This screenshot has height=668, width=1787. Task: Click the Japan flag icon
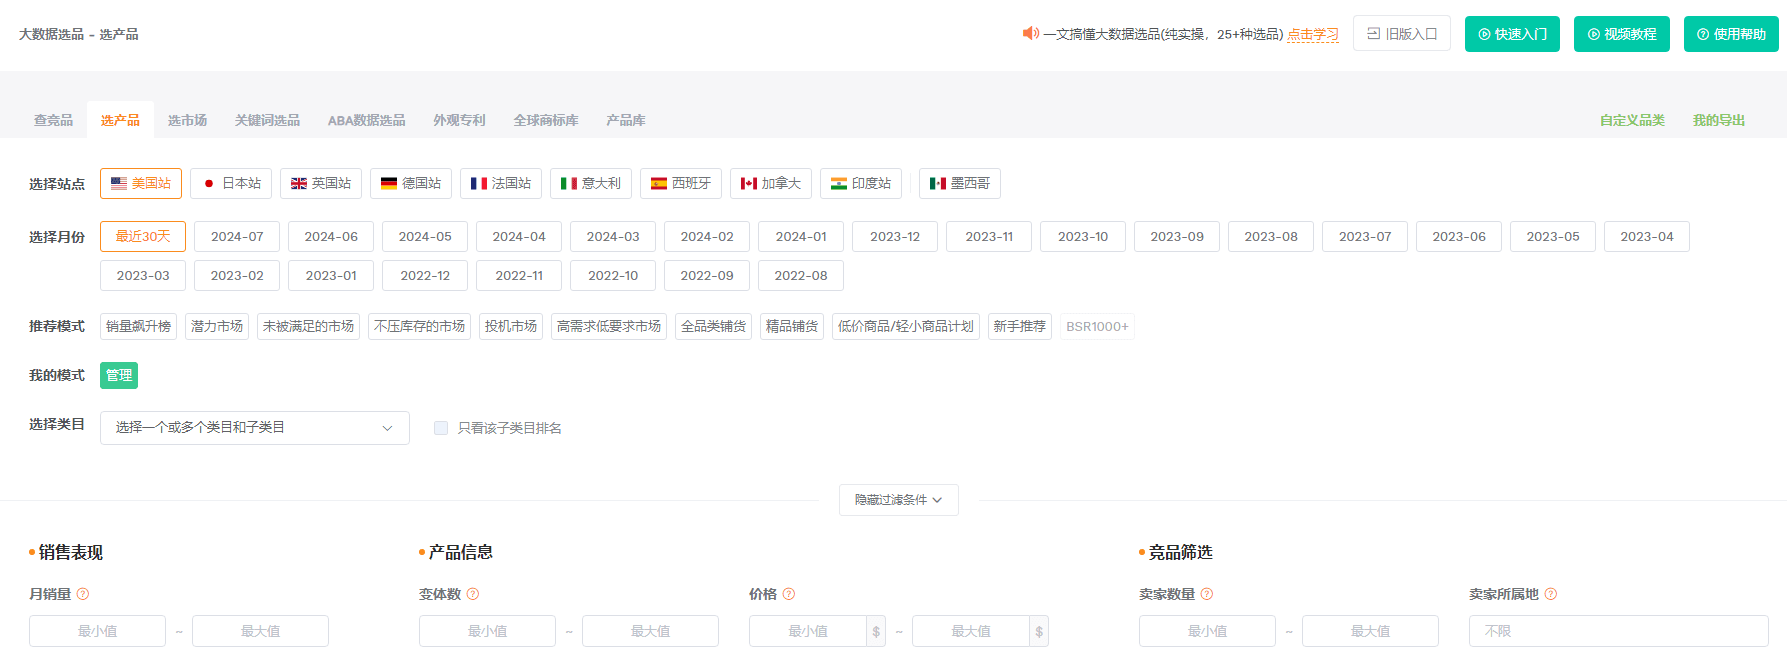pos(209,183)
